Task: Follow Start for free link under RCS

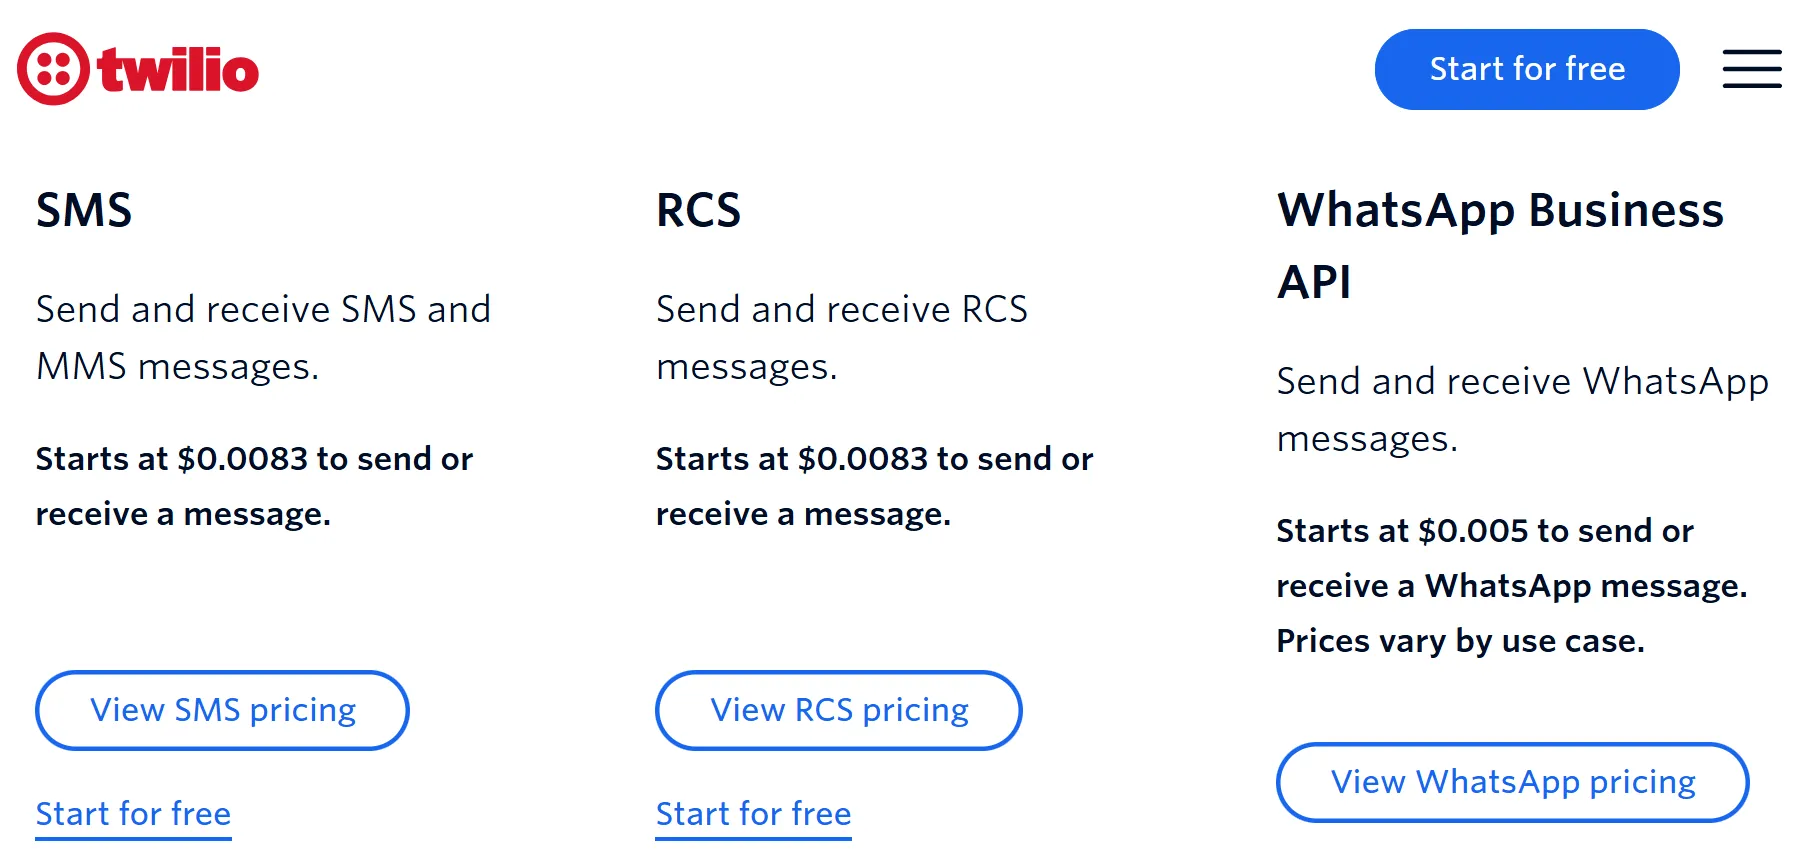Action: click(x=753, y=814)
